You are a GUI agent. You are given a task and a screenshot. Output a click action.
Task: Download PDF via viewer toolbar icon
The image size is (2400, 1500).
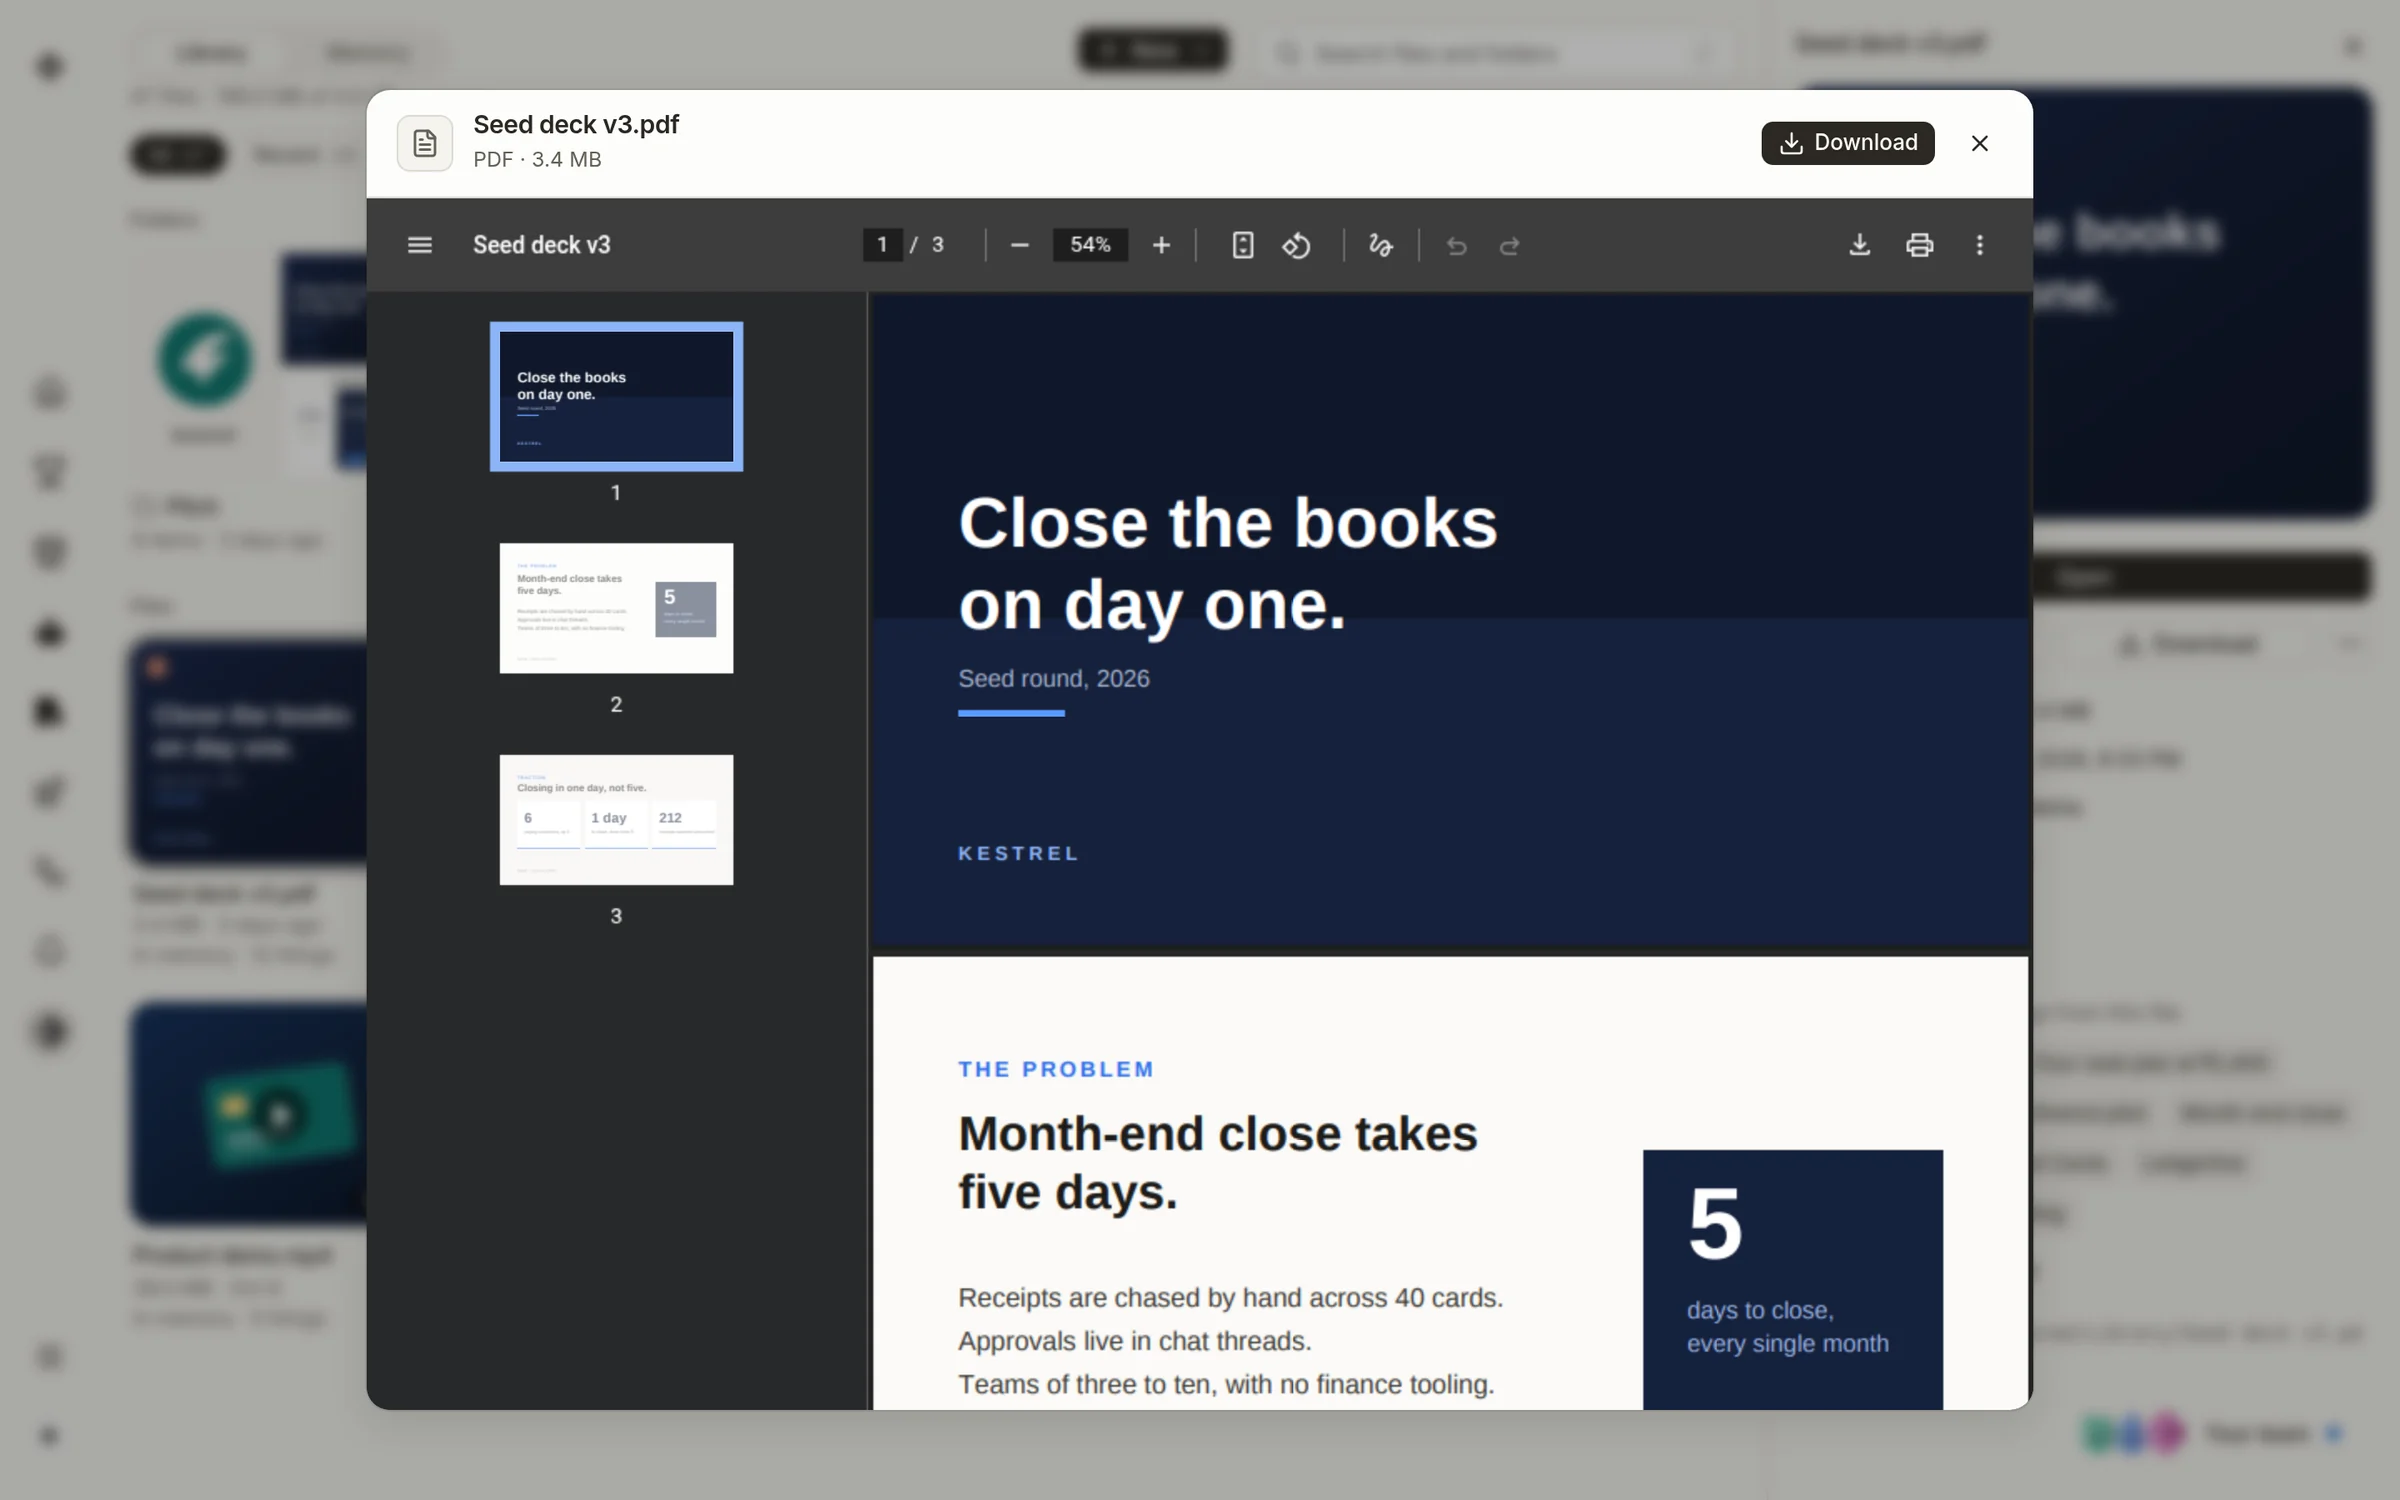click(1859, 245)
